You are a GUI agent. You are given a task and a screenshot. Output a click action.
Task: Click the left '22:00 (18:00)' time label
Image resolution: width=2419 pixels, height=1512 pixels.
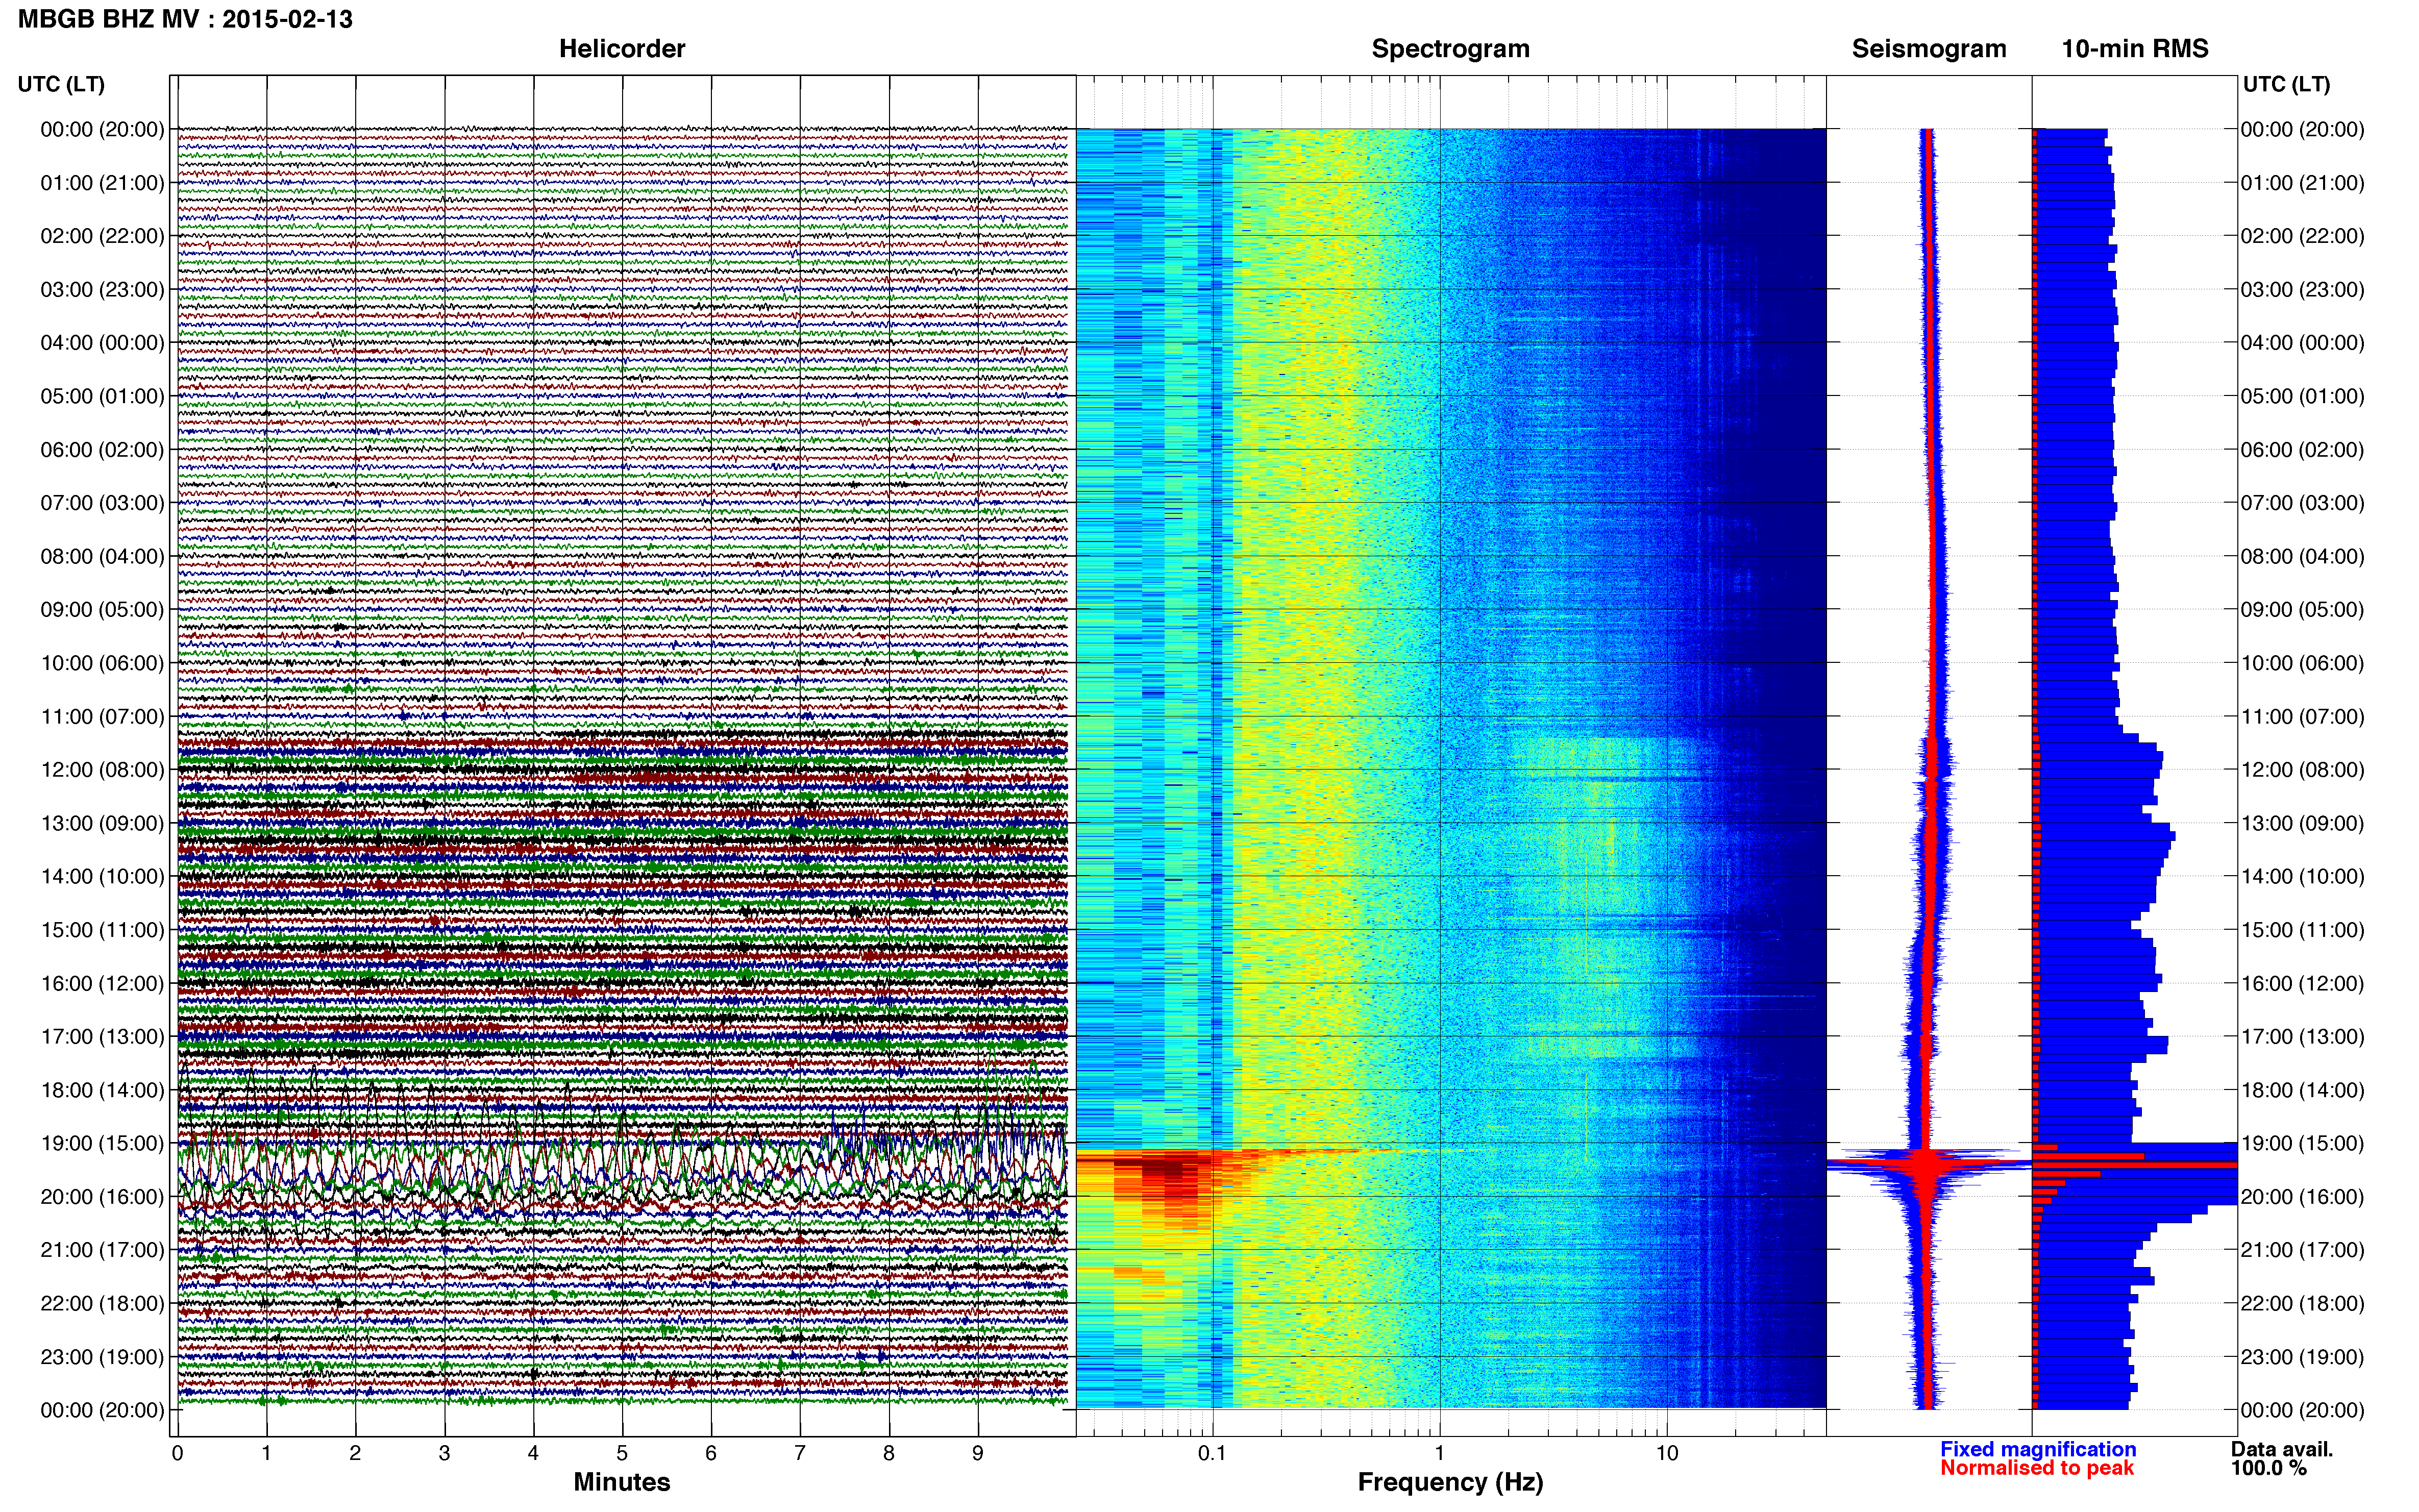[x=102, y=1304]
